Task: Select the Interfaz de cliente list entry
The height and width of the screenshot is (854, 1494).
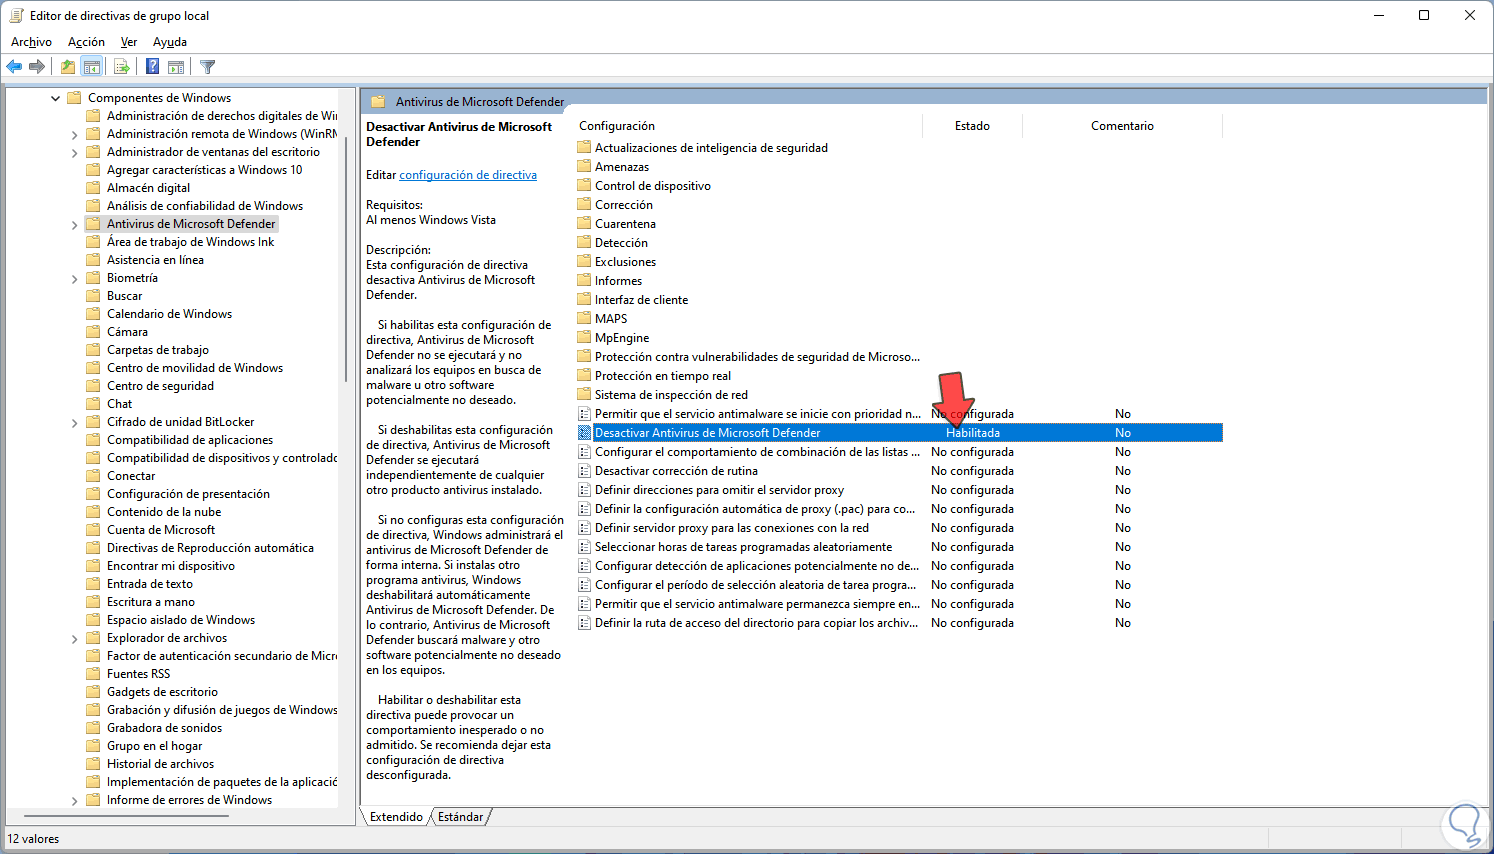Action: tap(641, 300)
